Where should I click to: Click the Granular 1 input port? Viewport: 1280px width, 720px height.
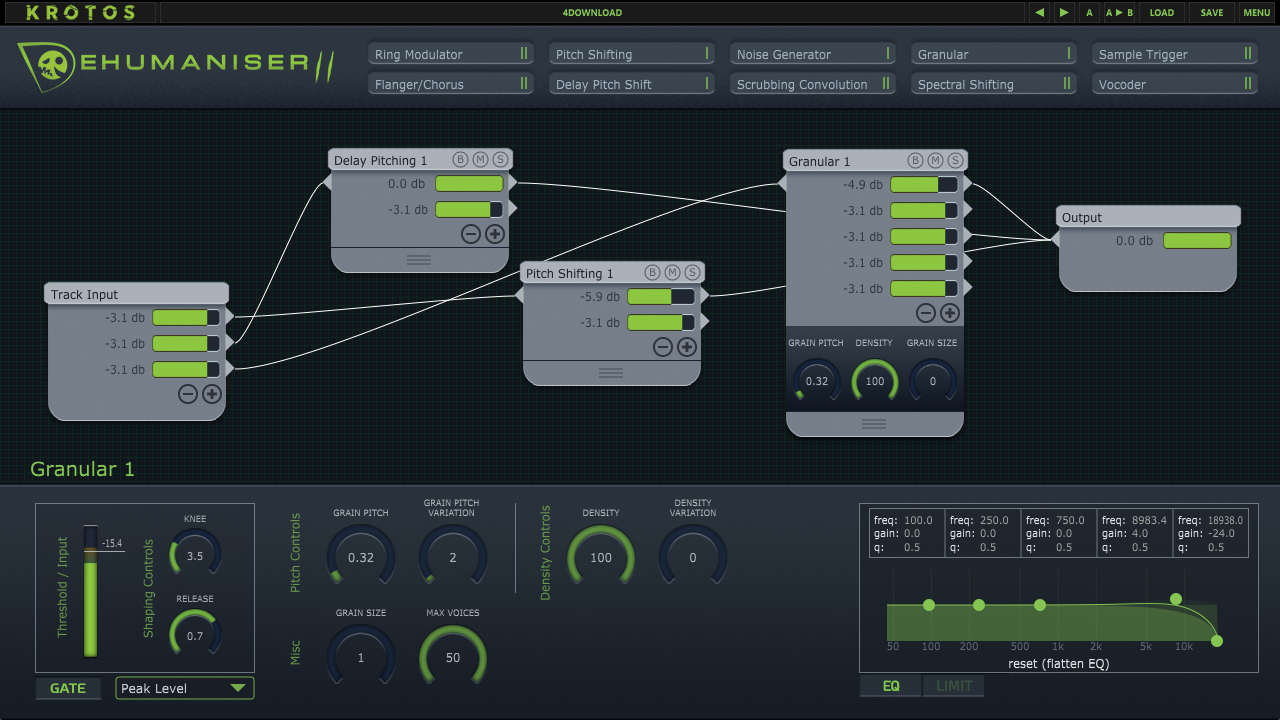coord(781,183)
